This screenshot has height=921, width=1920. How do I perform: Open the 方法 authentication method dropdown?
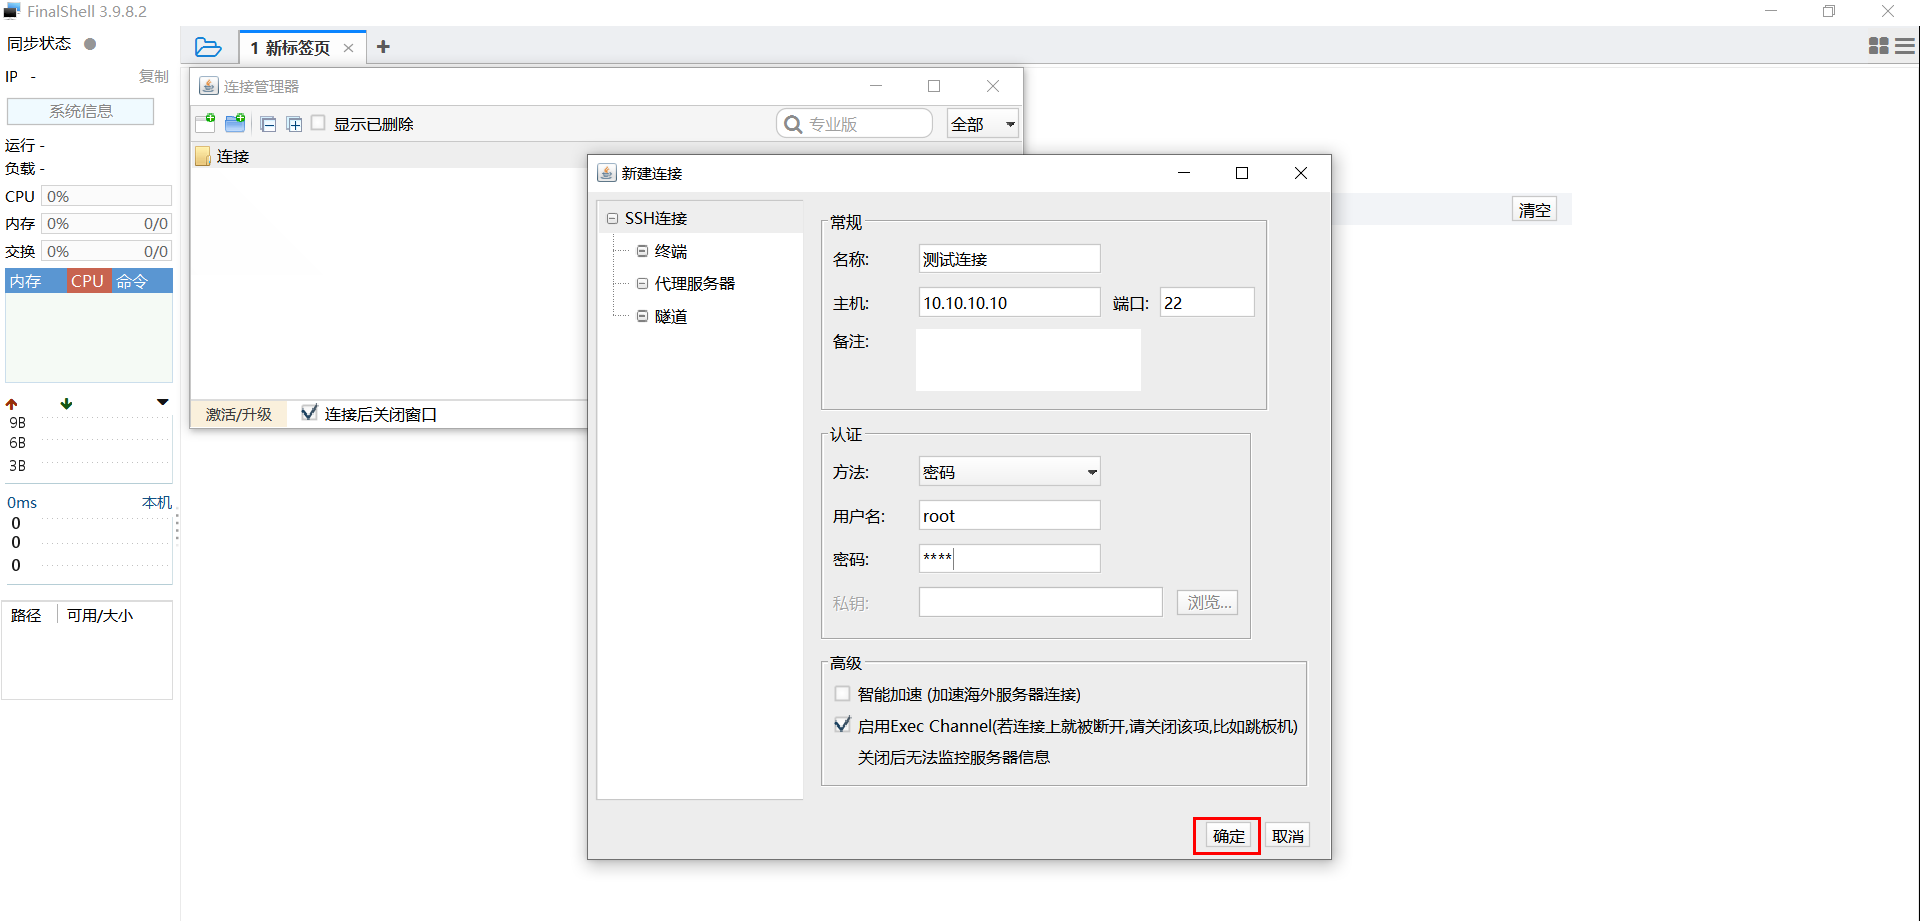[1009, 472]
